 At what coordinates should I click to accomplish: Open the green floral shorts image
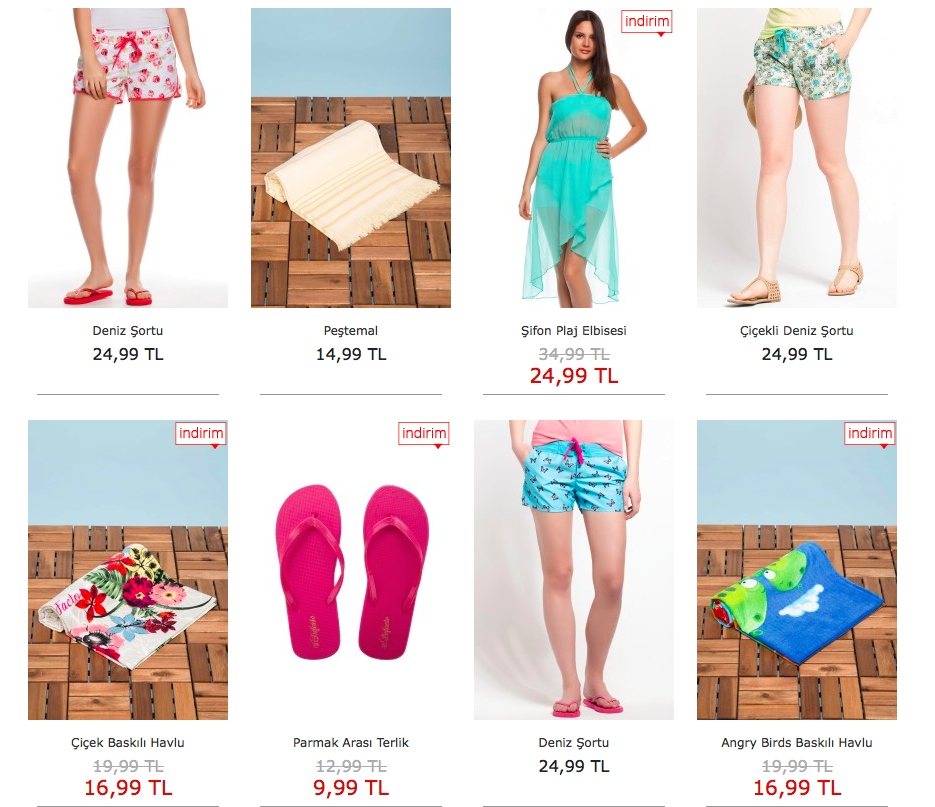pyautogui.click(x=797, y=157)
